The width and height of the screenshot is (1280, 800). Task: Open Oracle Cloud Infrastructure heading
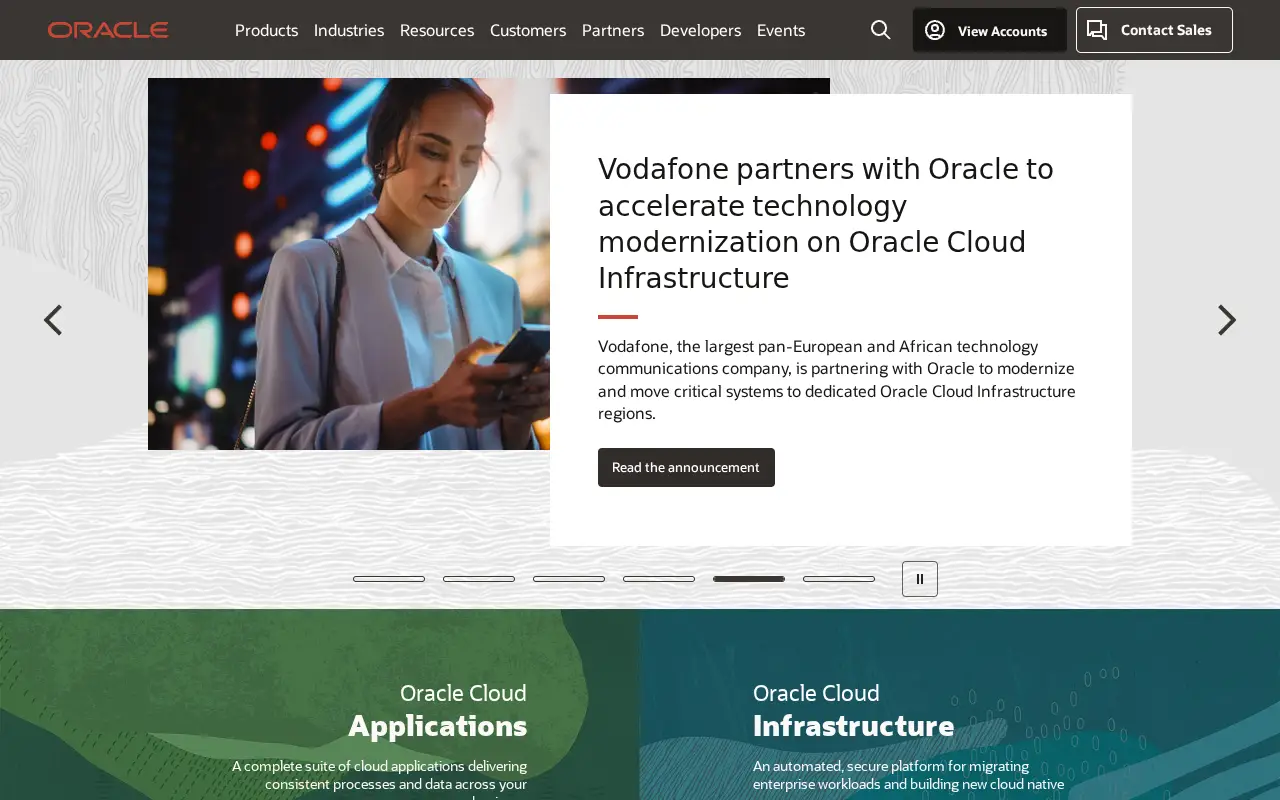853,710
